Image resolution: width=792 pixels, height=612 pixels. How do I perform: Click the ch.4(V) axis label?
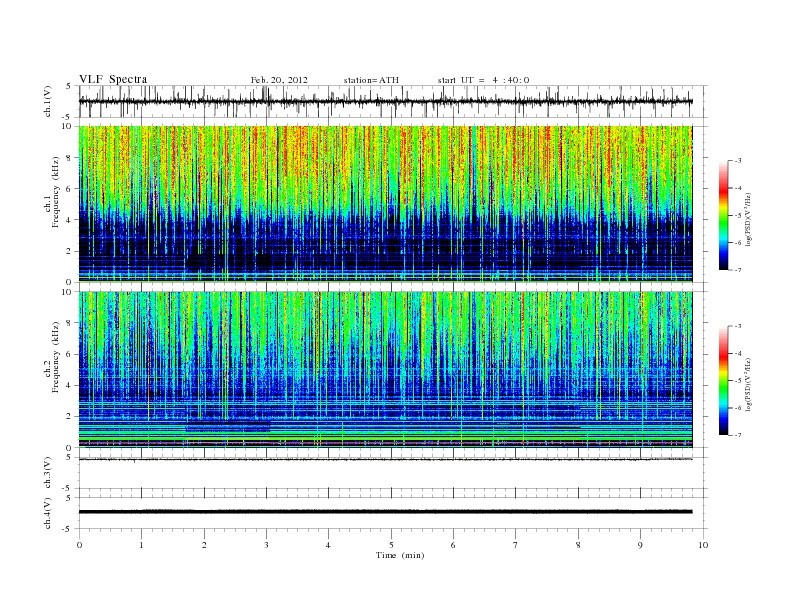[x=48, y=513]
